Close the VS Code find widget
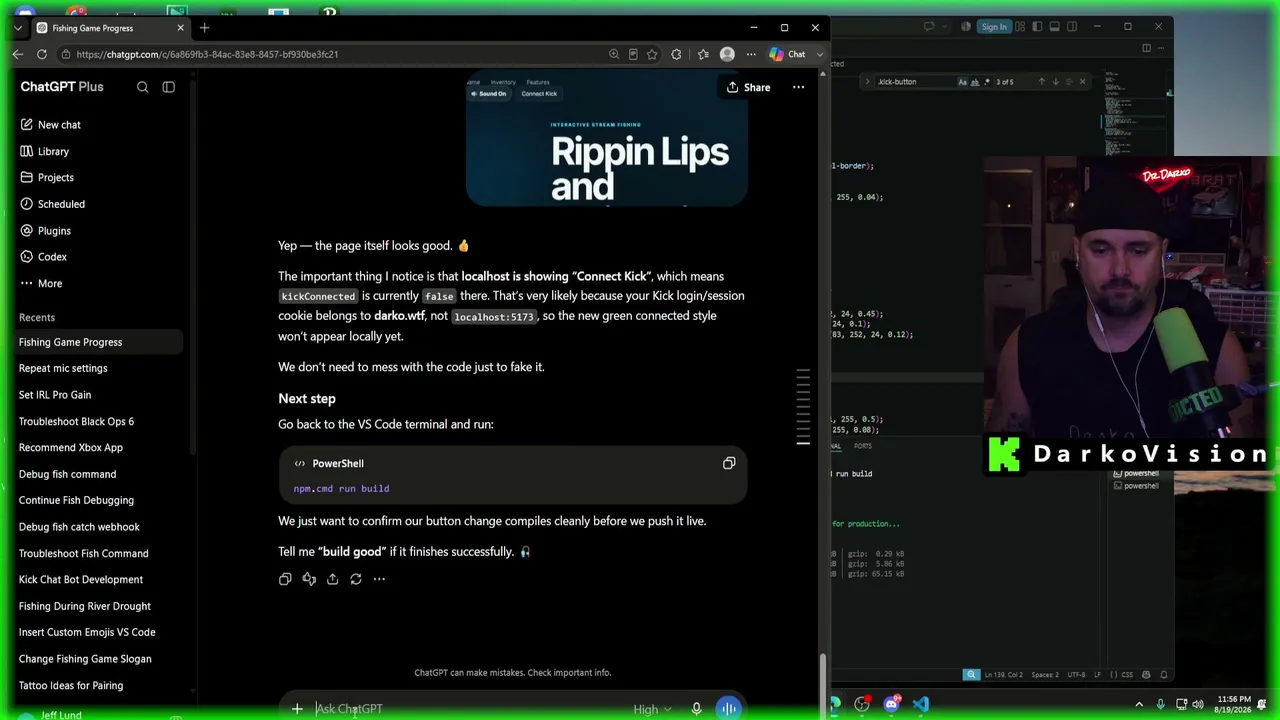This screenshot has height=720, width=1280. [1082, 81]
